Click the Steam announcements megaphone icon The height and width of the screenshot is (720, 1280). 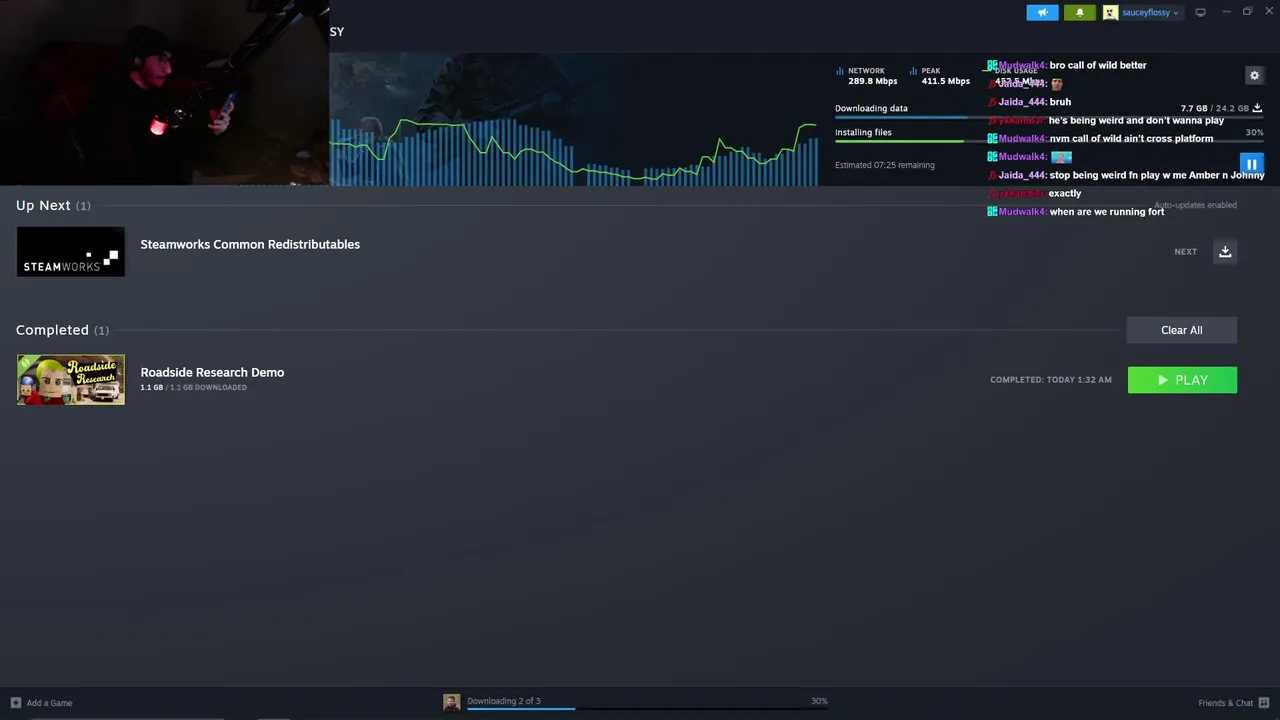1042,13
